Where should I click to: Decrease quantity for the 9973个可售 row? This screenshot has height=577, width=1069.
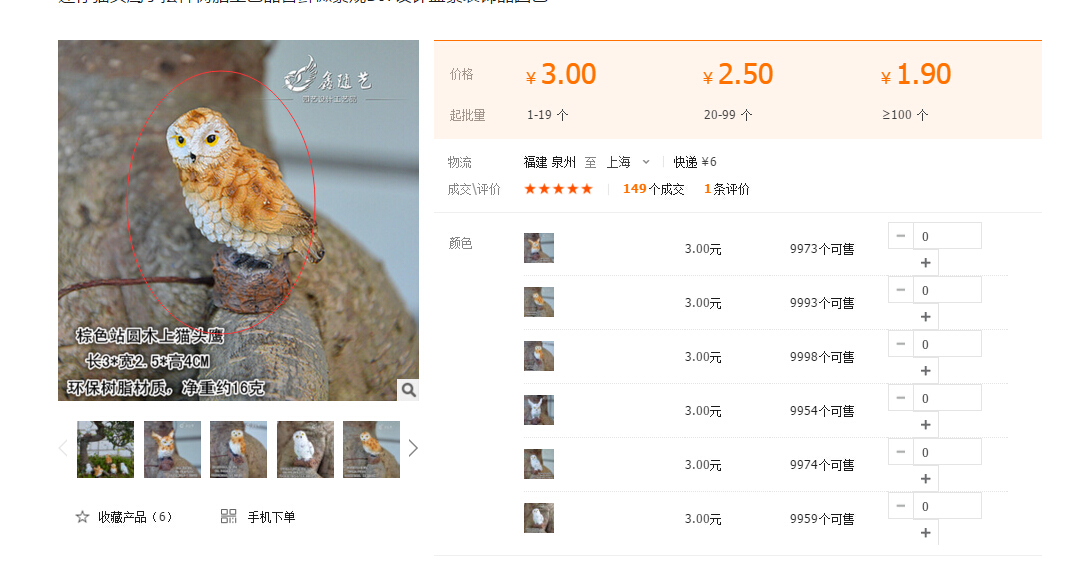901,236
